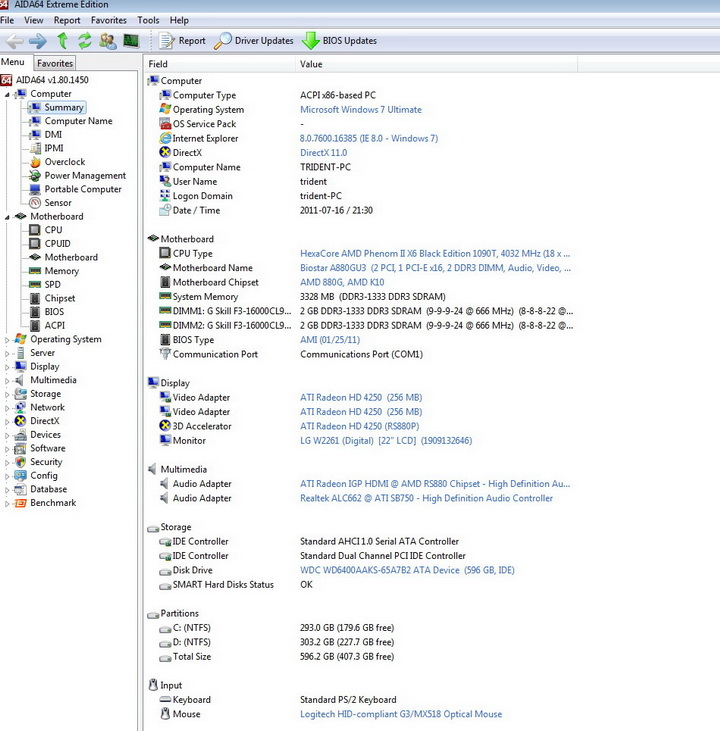720x731 pixels.
Task: Click the Config icon in tree
Action: coord(20,476)
